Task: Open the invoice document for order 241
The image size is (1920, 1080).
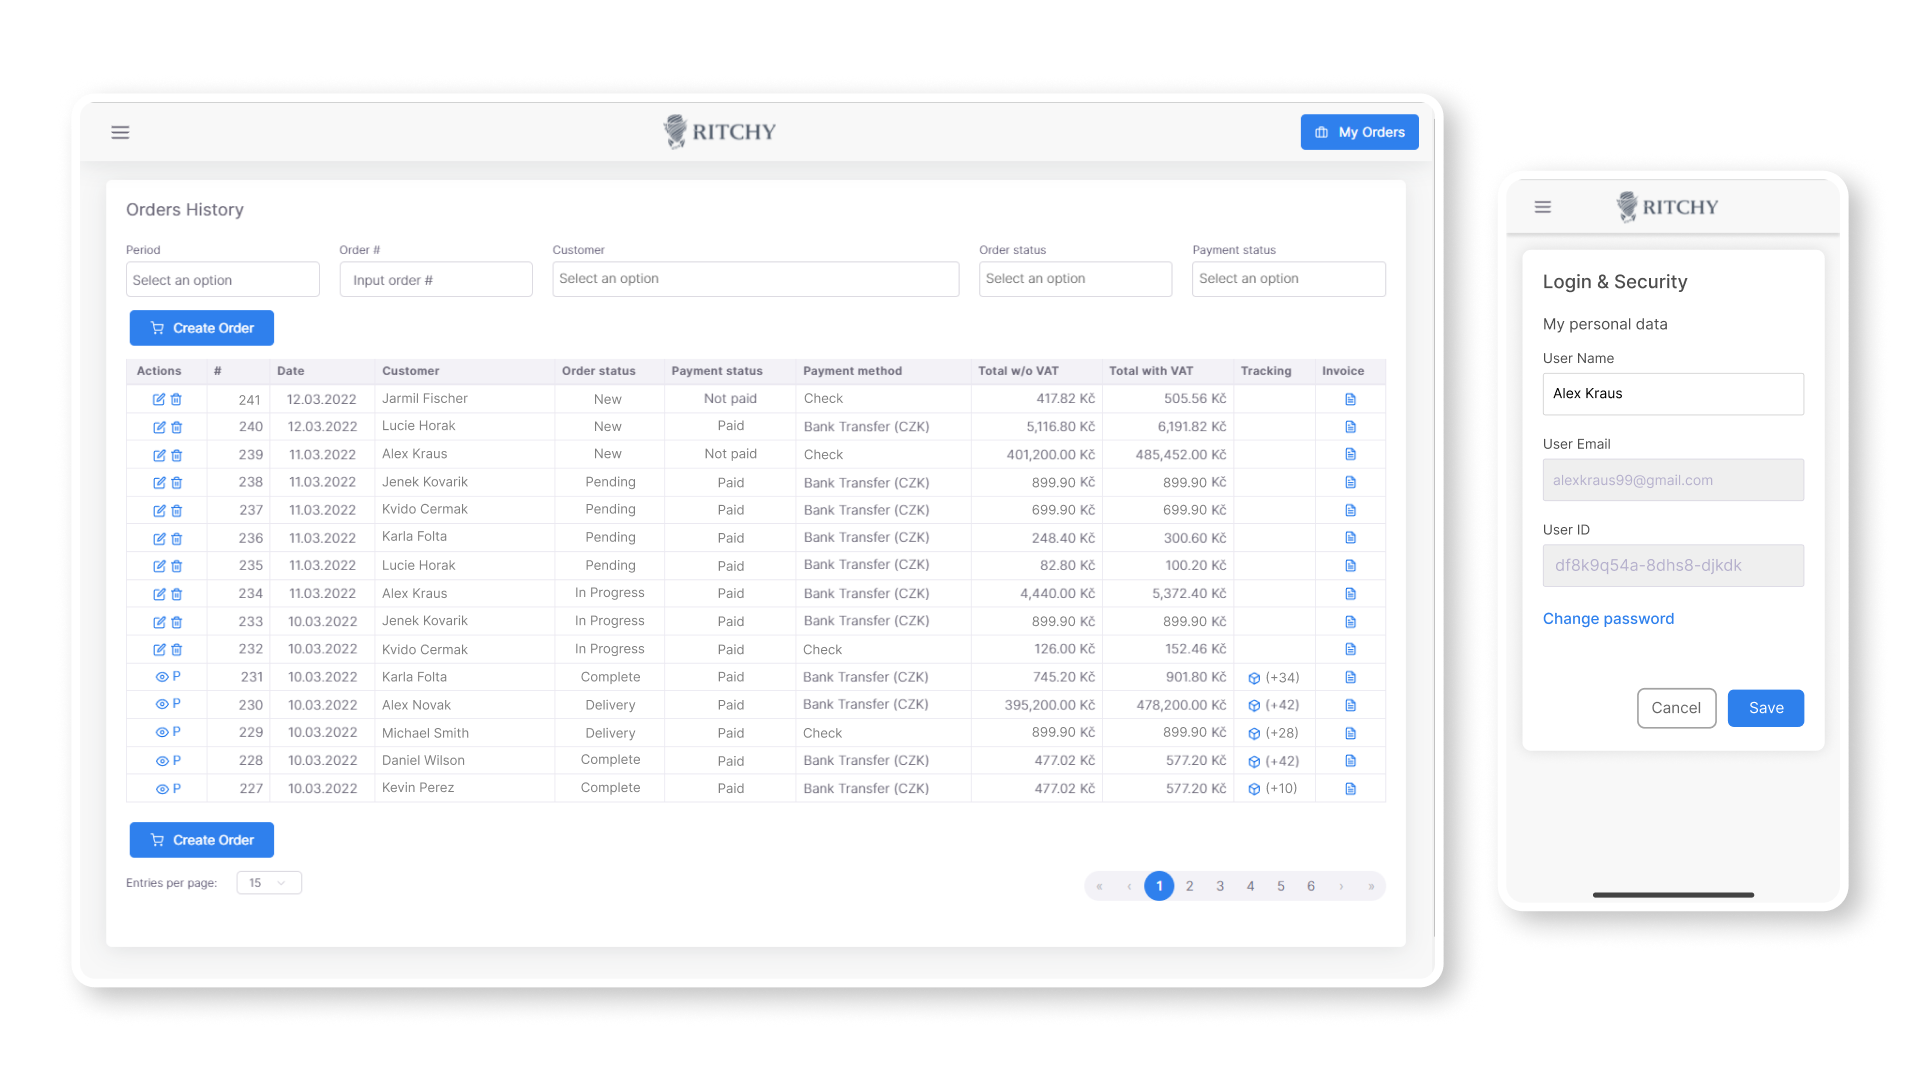Action: point(1350,399)
